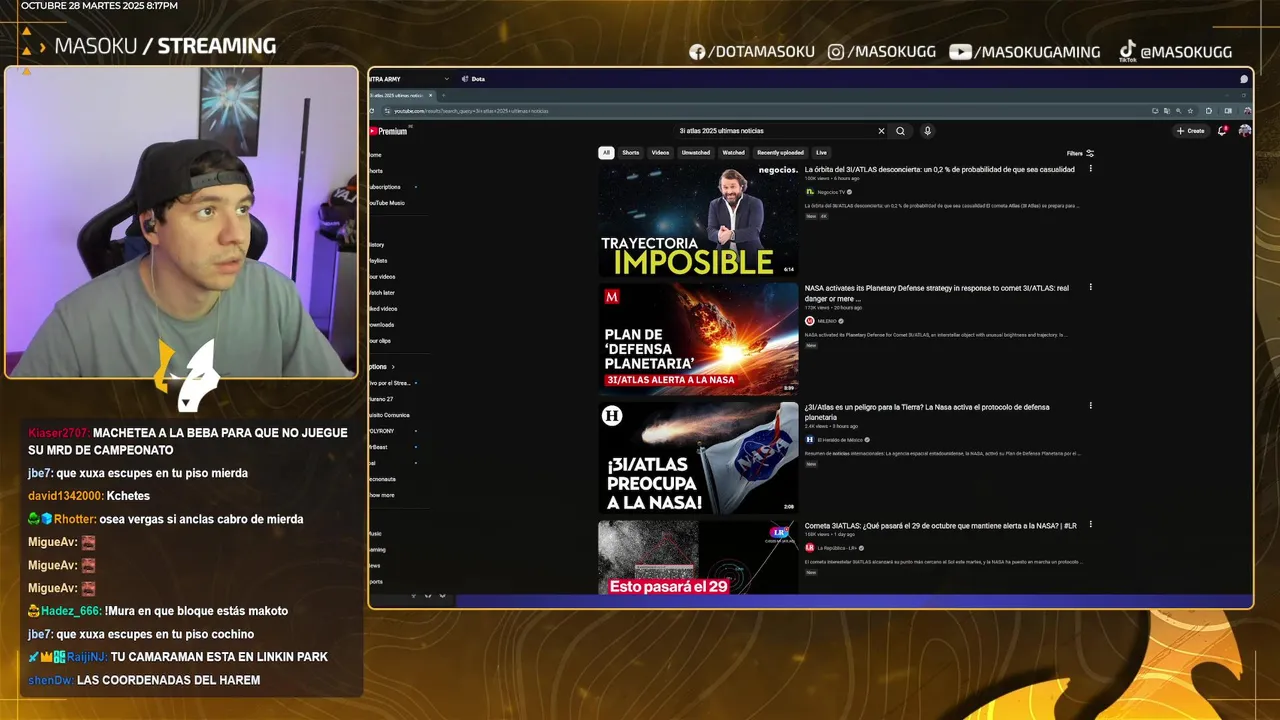
Task: Select the All filter chip
Action: [606, 153]
